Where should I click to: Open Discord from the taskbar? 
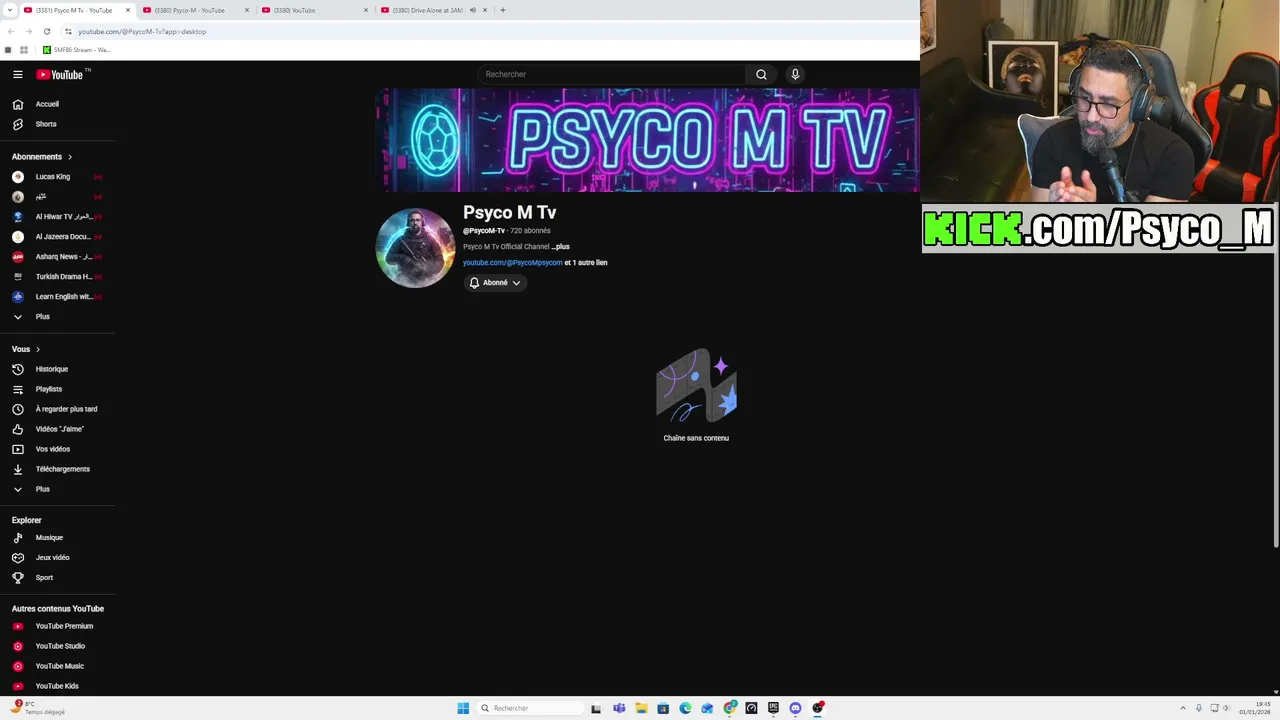click(x=795, y=708)
